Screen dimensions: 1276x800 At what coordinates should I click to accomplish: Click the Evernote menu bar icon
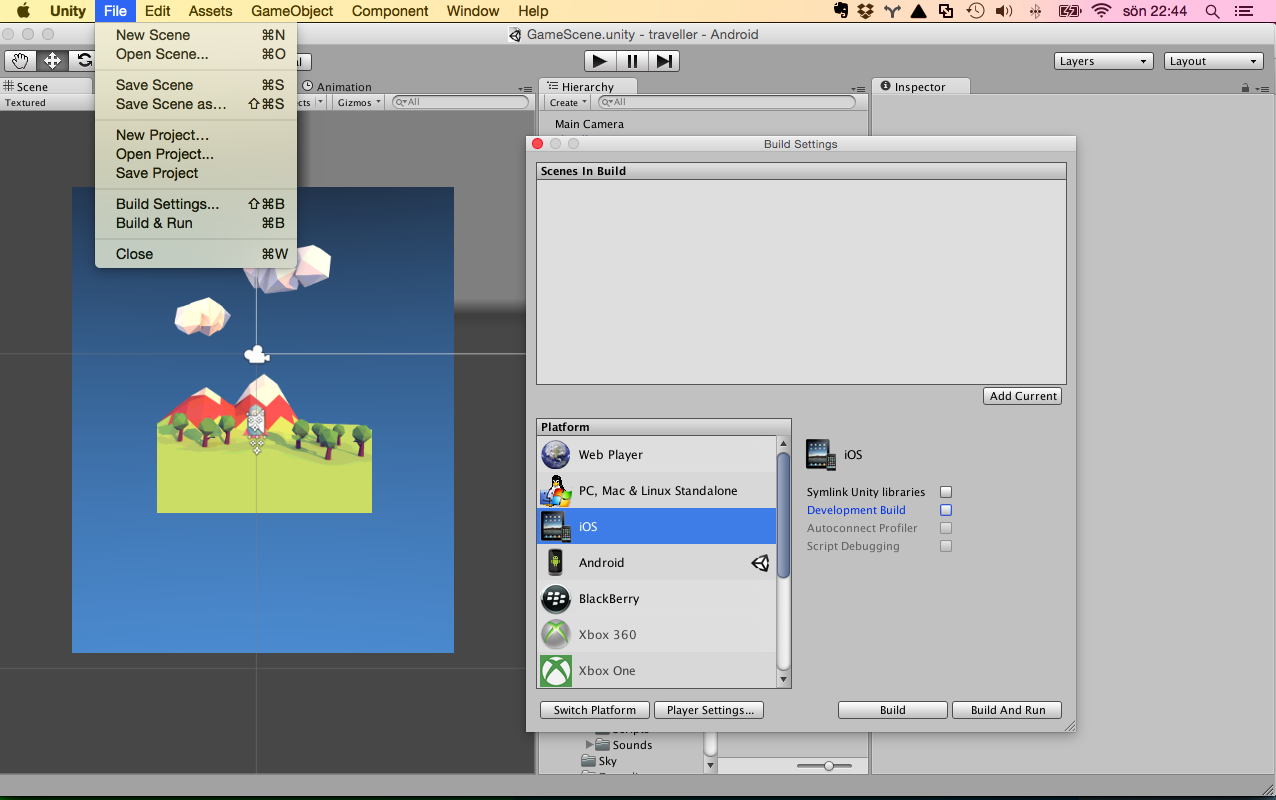[841, 11]
